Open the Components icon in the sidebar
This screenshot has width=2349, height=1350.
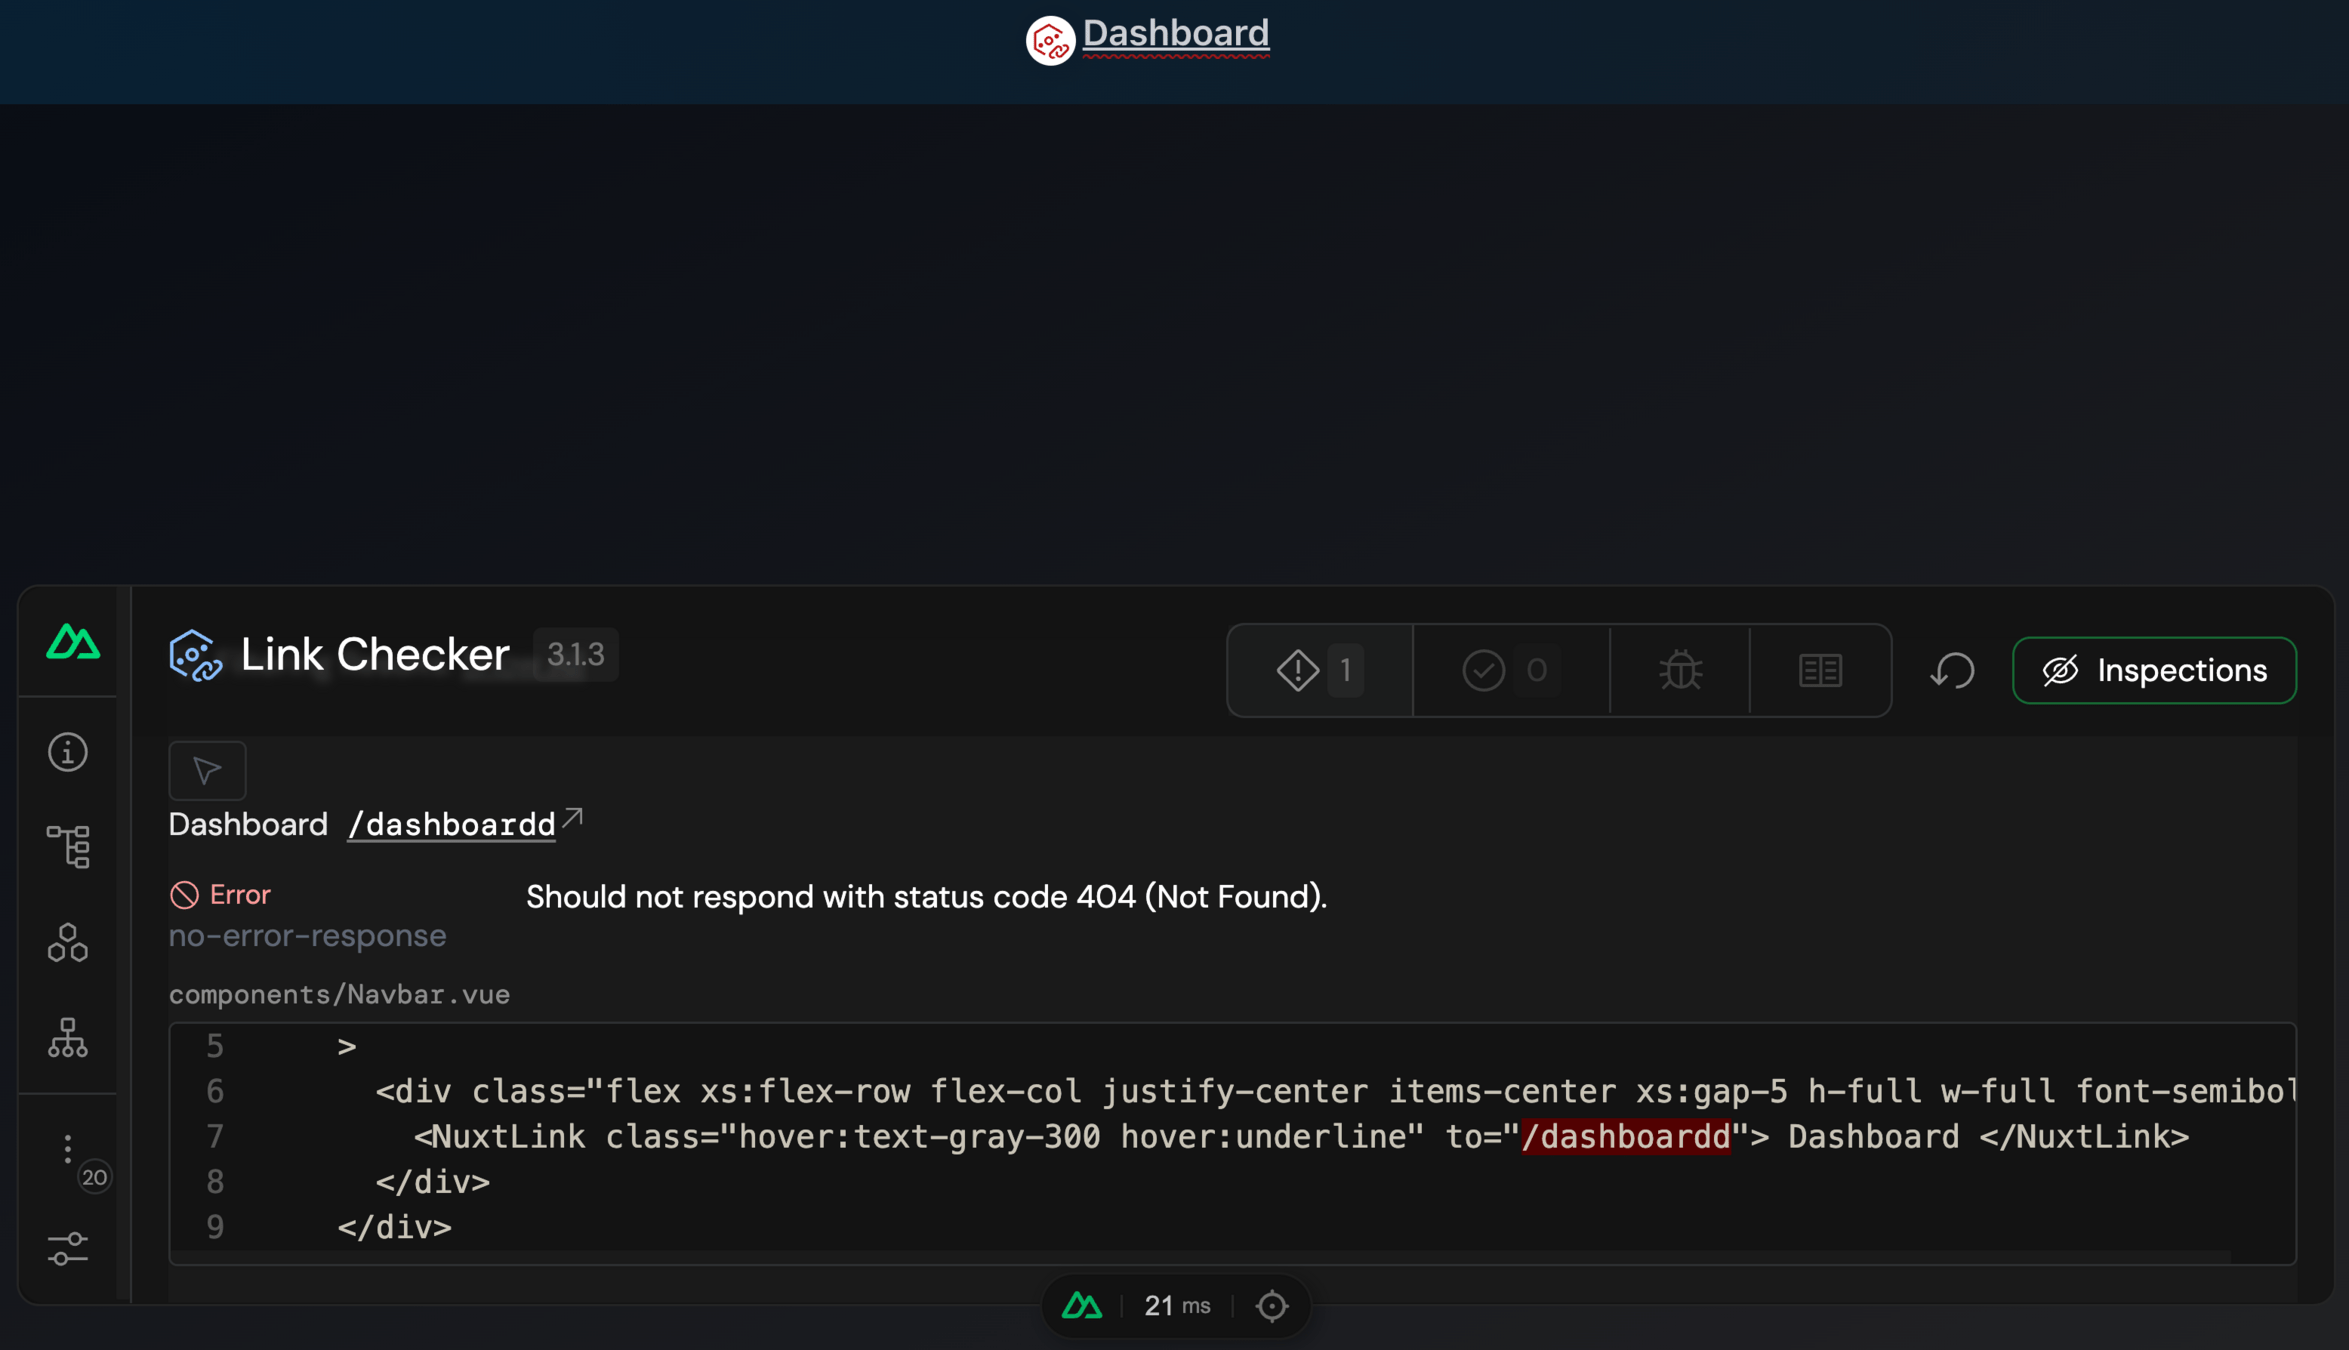(68, 942)
